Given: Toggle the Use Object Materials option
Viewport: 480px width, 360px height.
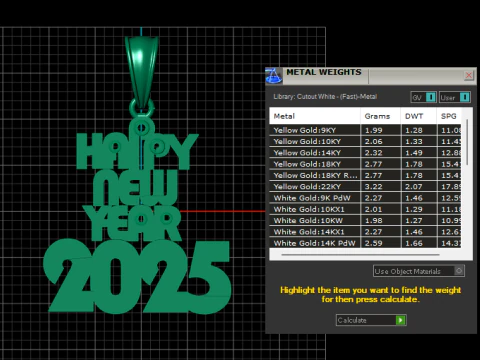Looking at the screenshot, I should point(419,271).
